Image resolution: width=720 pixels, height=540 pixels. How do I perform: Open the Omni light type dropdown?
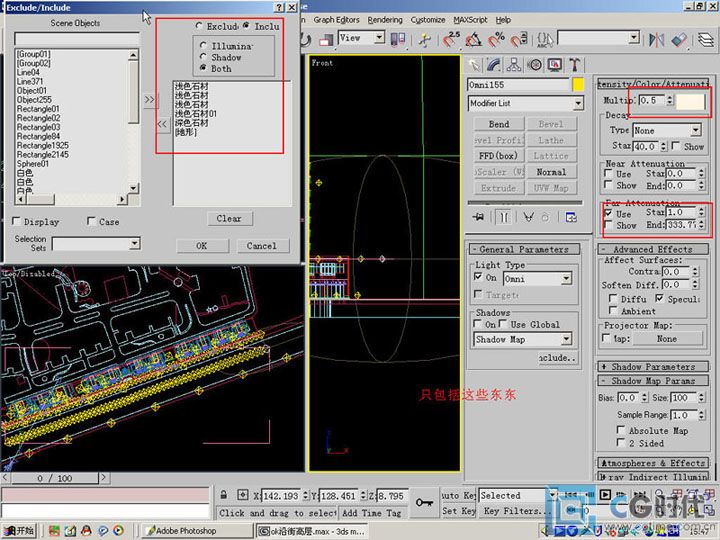coord(566,279)
